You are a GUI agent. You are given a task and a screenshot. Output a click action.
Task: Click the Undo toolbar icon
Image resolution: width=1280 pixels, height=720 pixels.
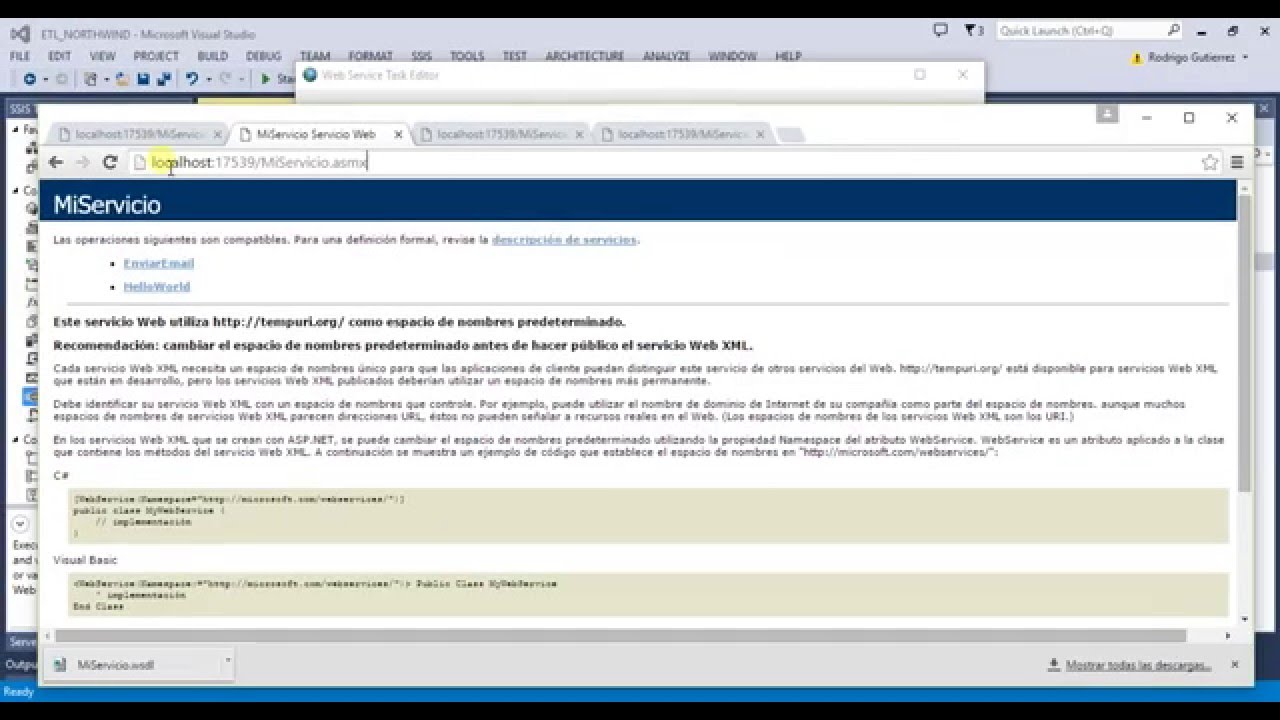coord(191,78)
